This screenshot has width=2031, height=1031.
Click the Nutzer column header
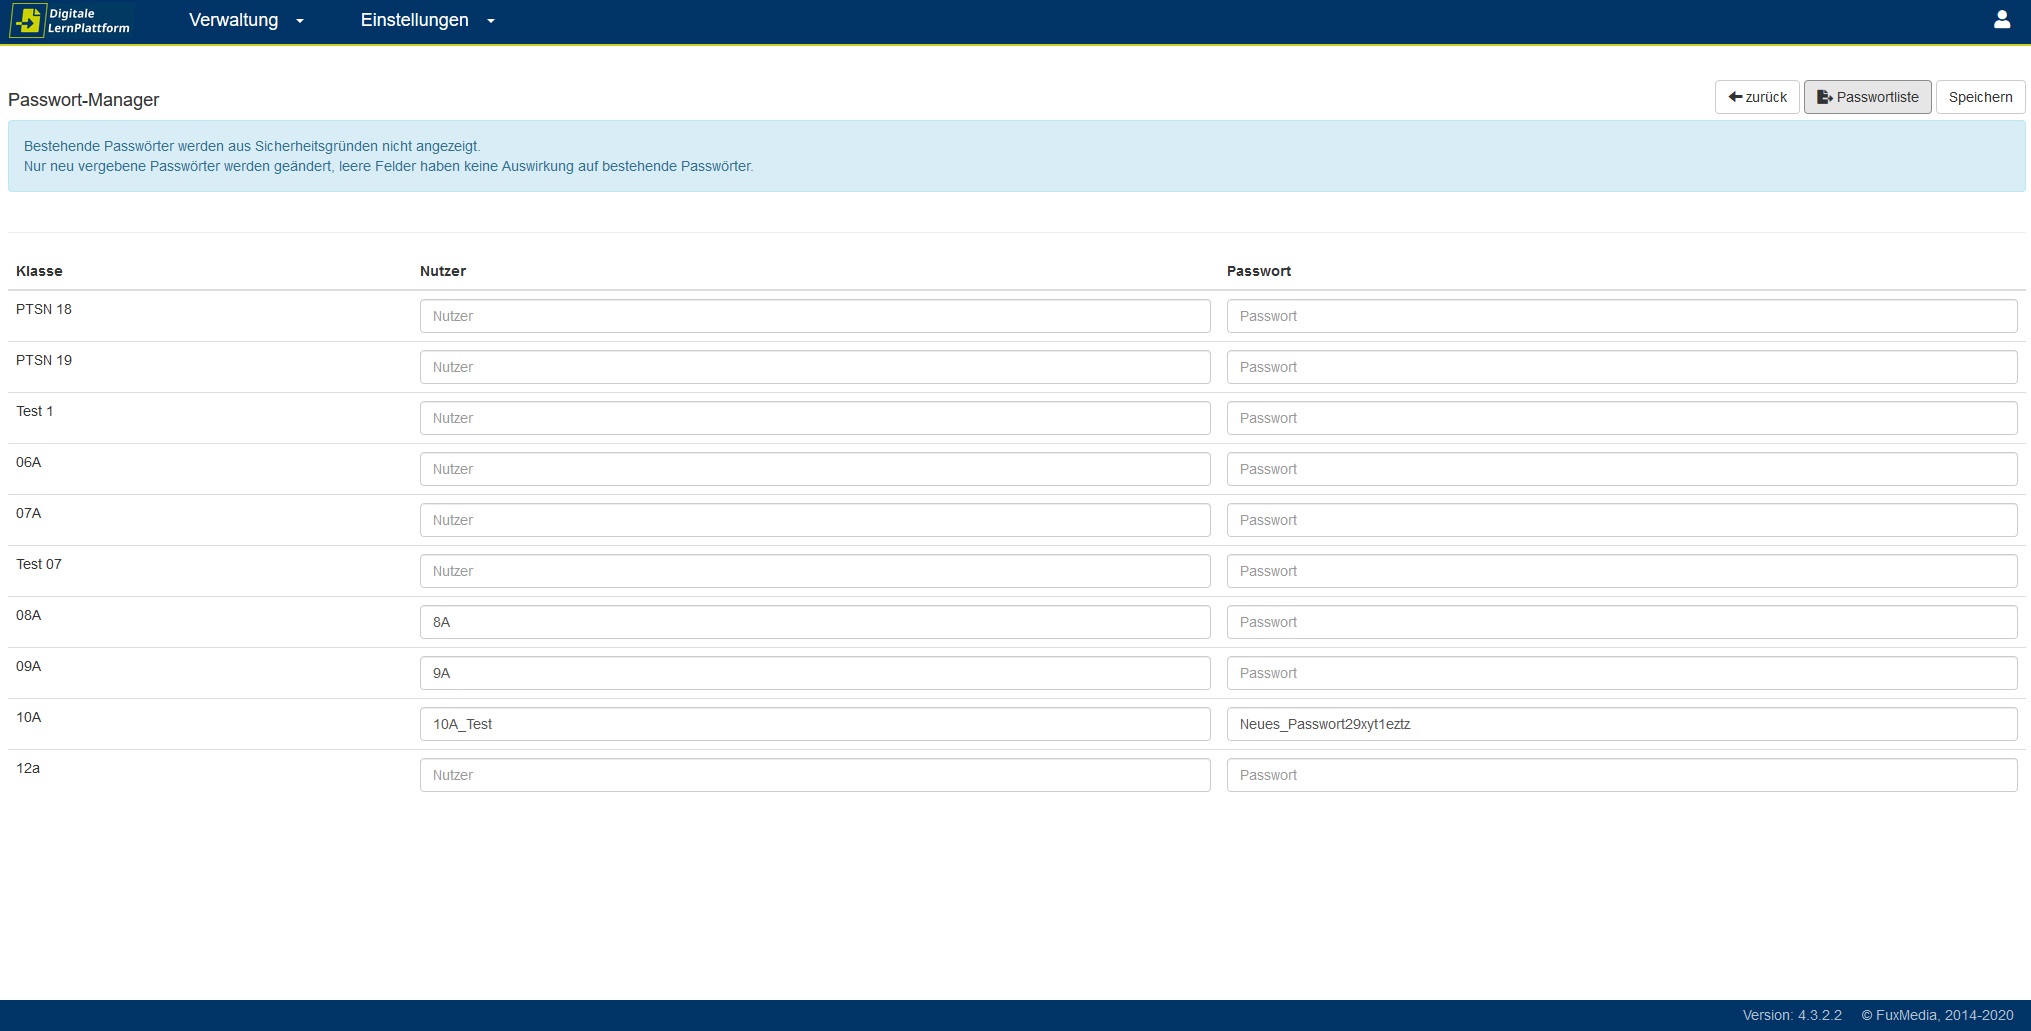click(443, 271)
